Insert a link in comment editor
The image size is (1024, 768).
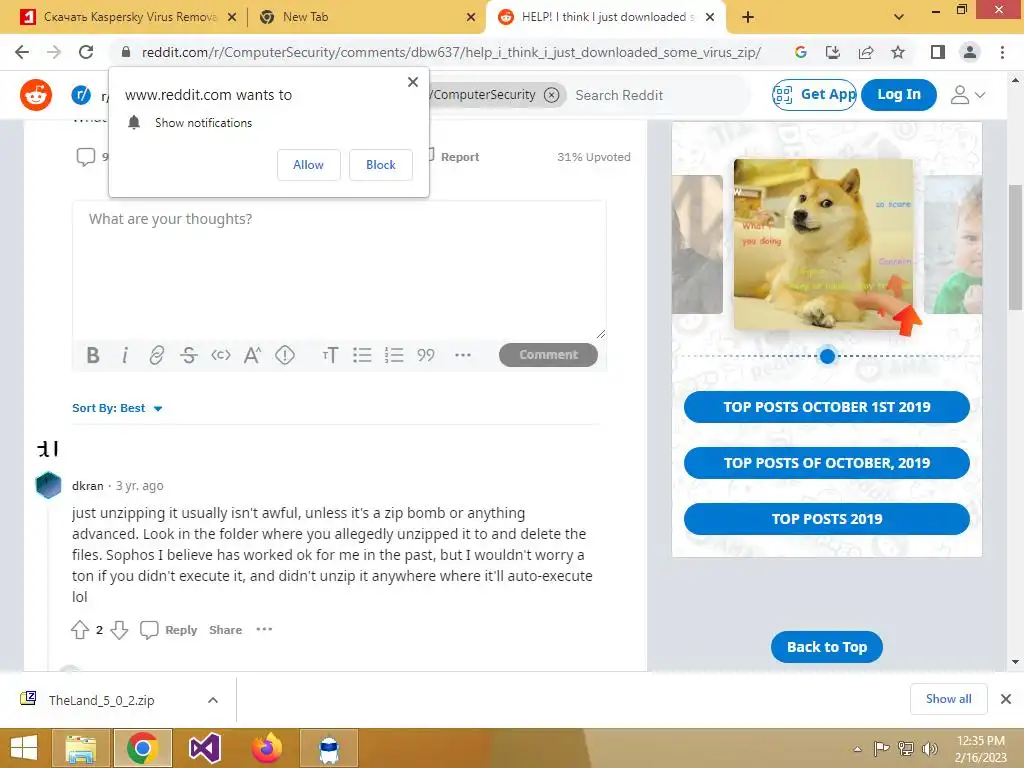157,355
